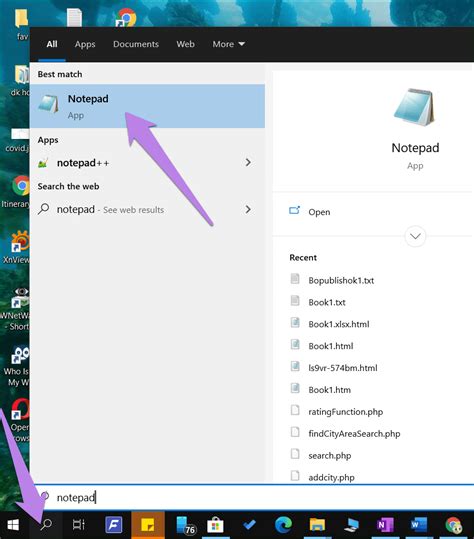
Task: Click the Chrome shortcut on desktop top
Action: click(x=126, y=17)
